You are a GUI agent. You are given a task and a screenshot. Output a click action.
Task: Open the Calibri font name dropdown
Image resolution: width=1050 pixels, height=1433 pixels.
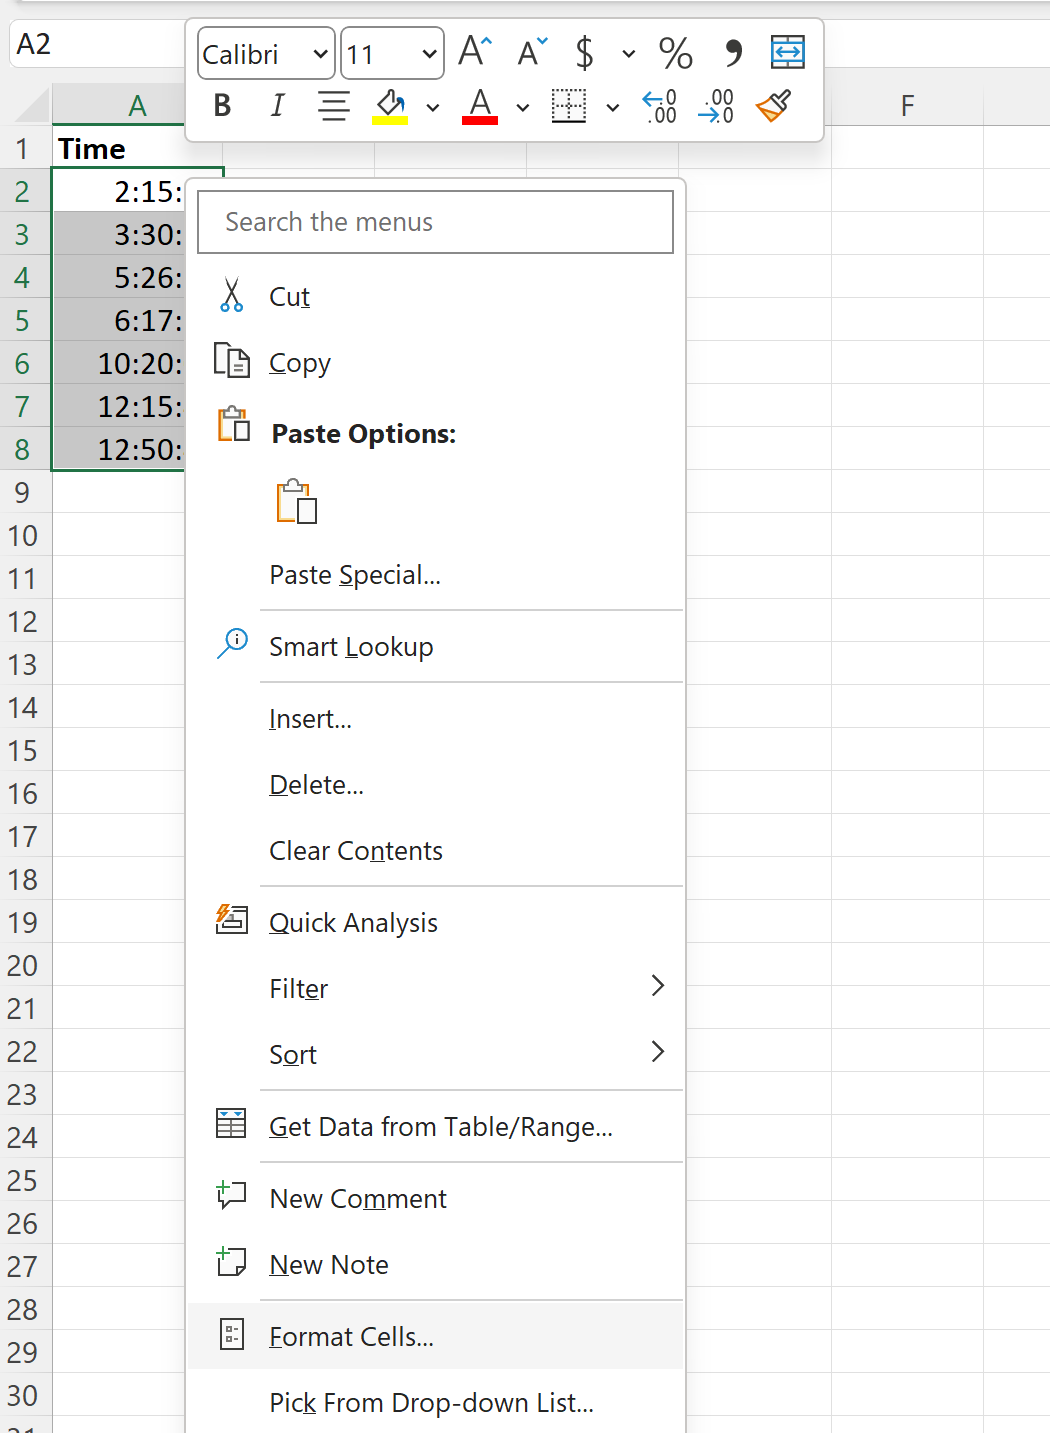click(266, 53)
